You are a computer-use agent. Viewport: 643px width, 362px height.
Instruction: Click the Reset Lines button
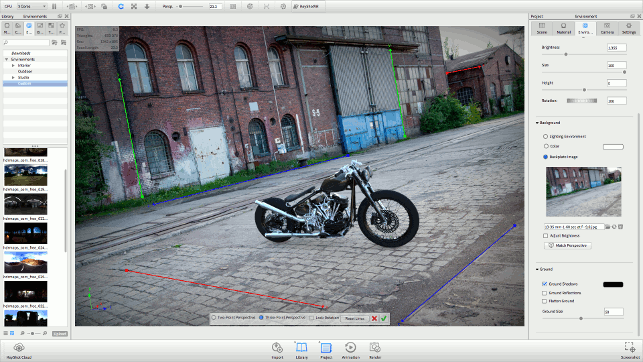(x=355, y=318)
